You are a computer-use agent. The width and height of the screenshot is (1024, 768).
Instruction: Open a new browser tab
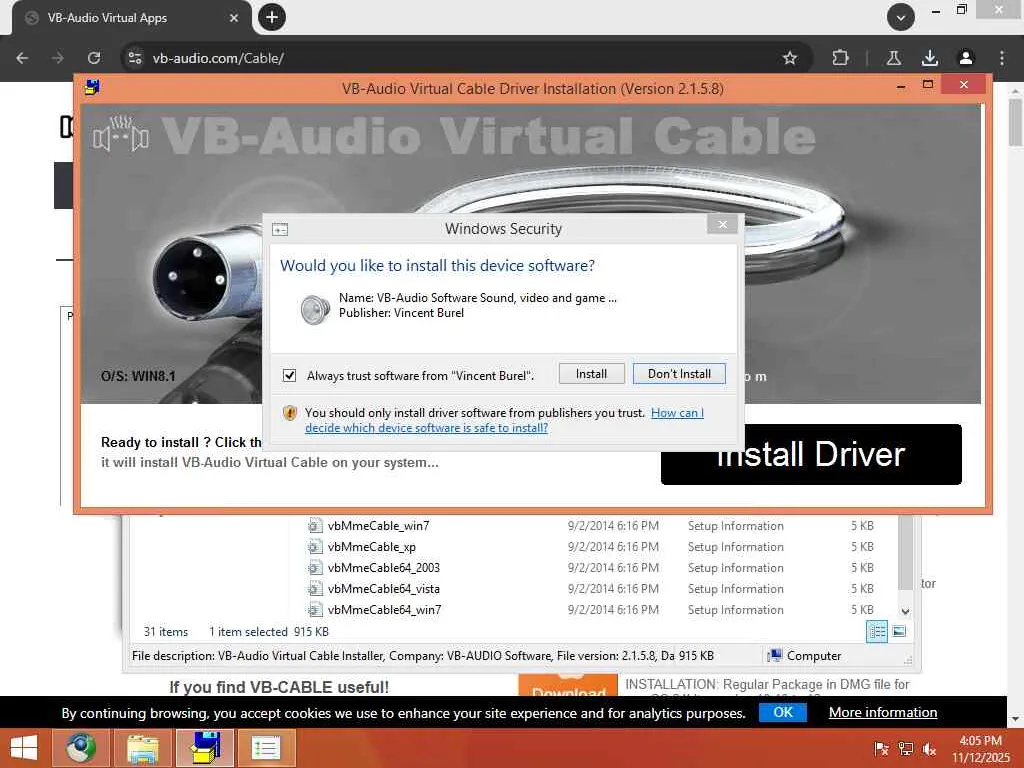point(272,17)
